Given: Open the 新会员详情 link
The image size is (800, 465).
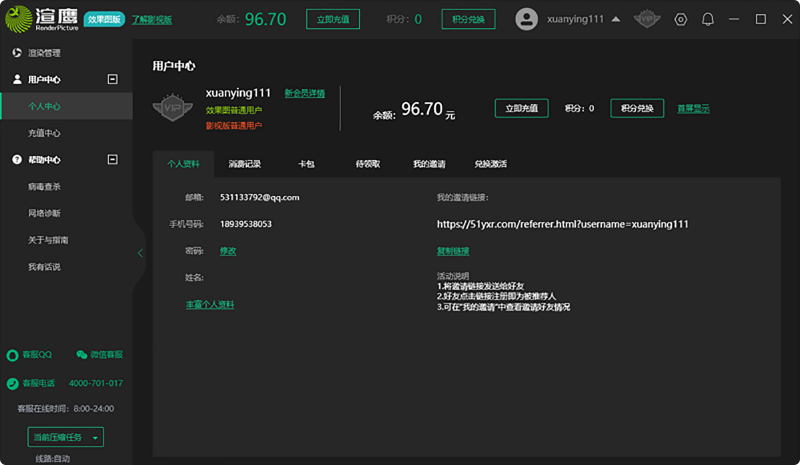Looking at the screenshot, I should click(305, 93).
